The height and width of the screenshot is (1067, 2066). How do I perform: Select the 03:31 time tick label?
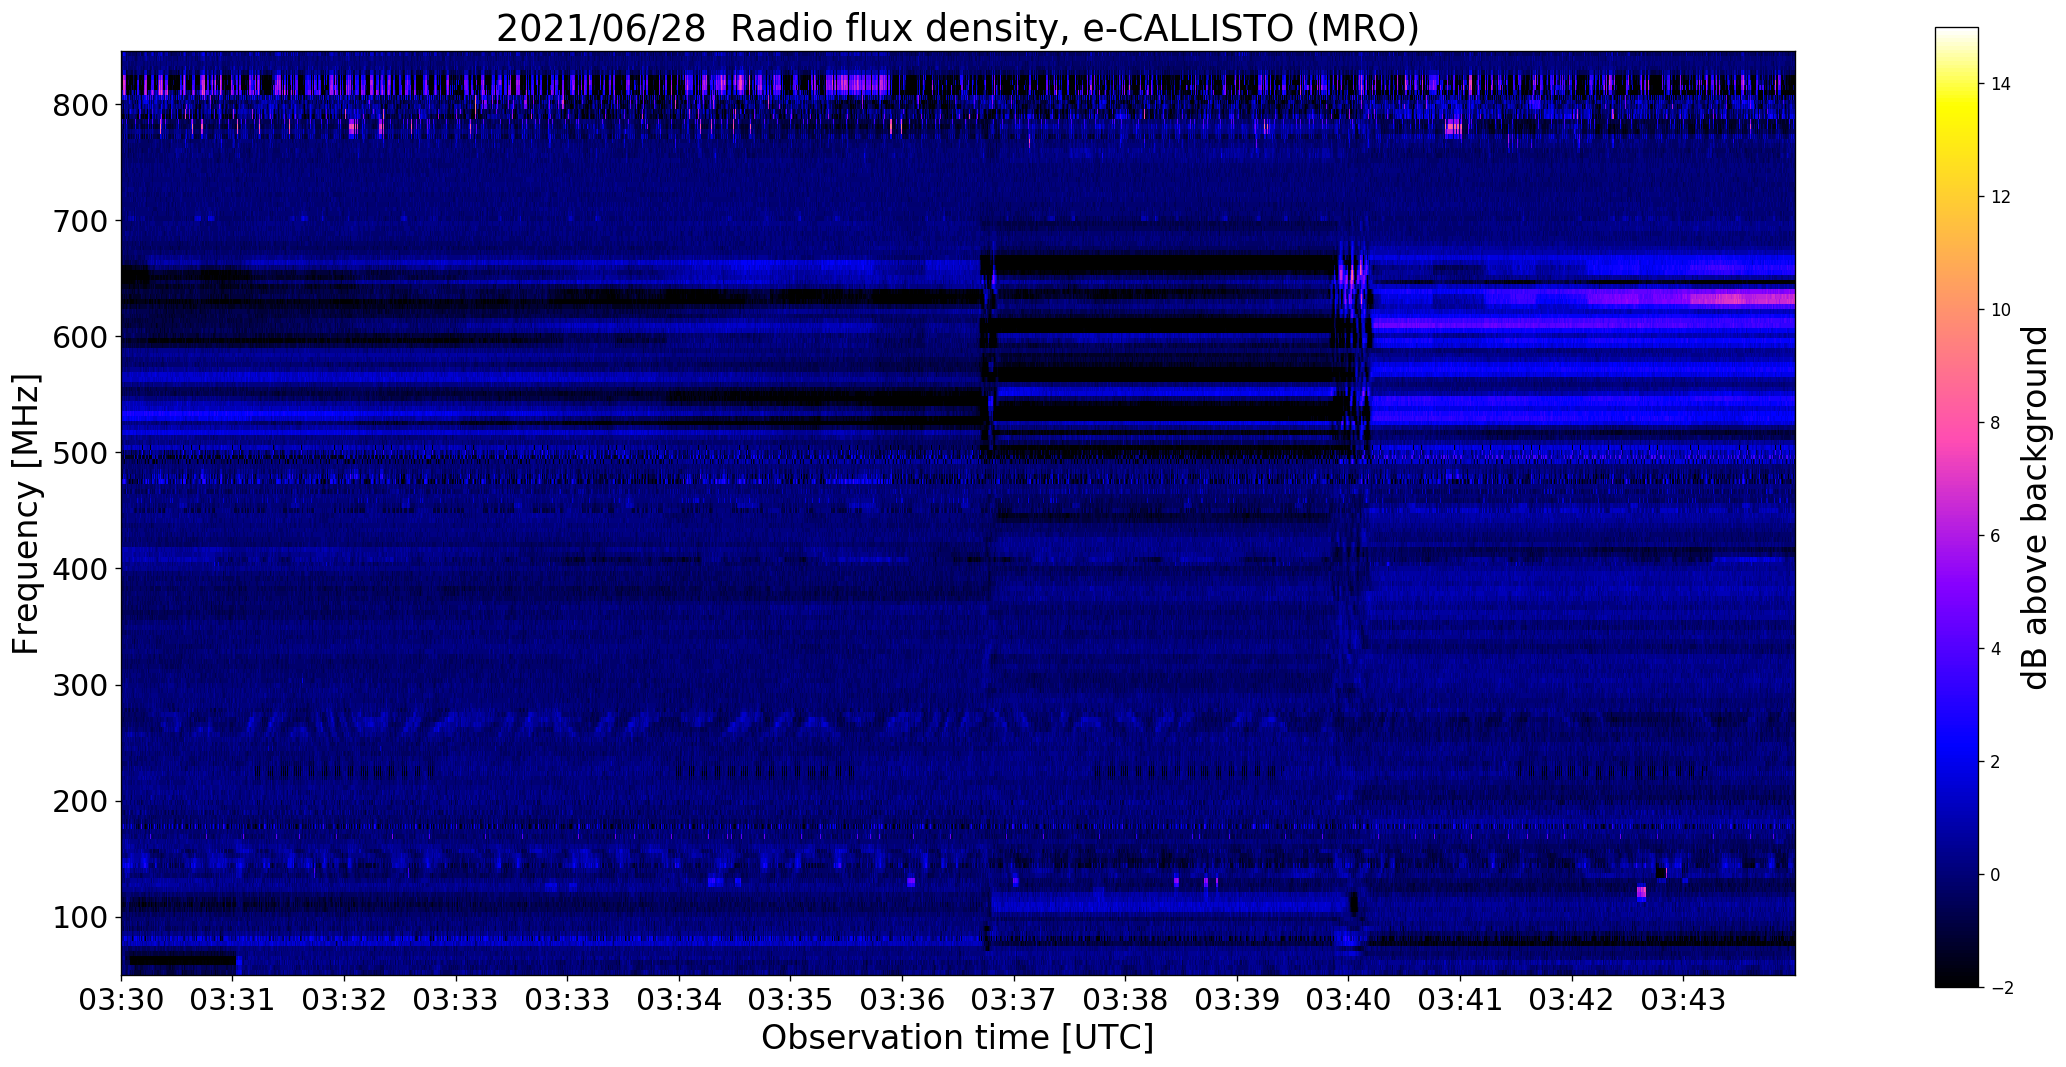(233, 1001)
